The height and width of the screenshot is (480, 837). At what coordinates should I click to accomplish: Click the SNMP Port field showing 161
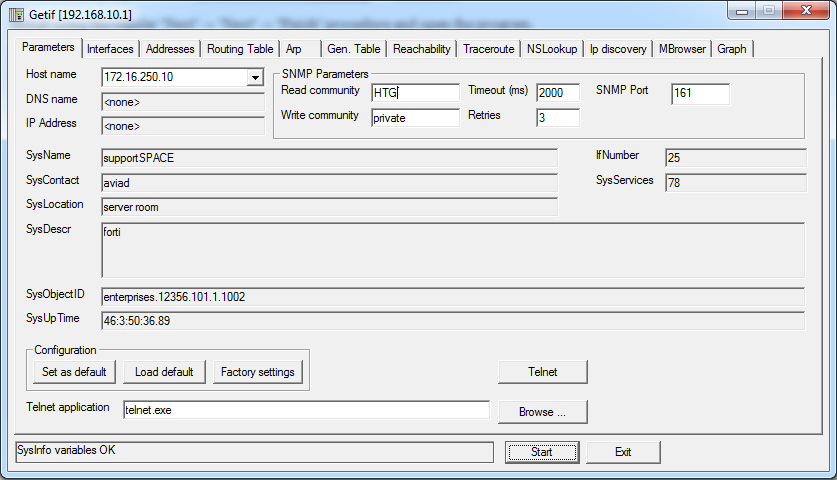700,93
